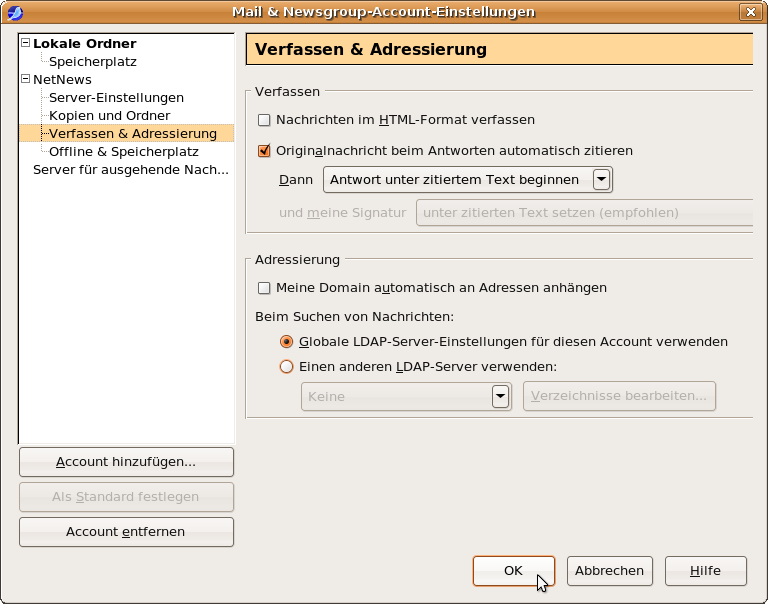Click Account hinzufügen button
Viewport: 768px width, 604px height.
(126, 462)
